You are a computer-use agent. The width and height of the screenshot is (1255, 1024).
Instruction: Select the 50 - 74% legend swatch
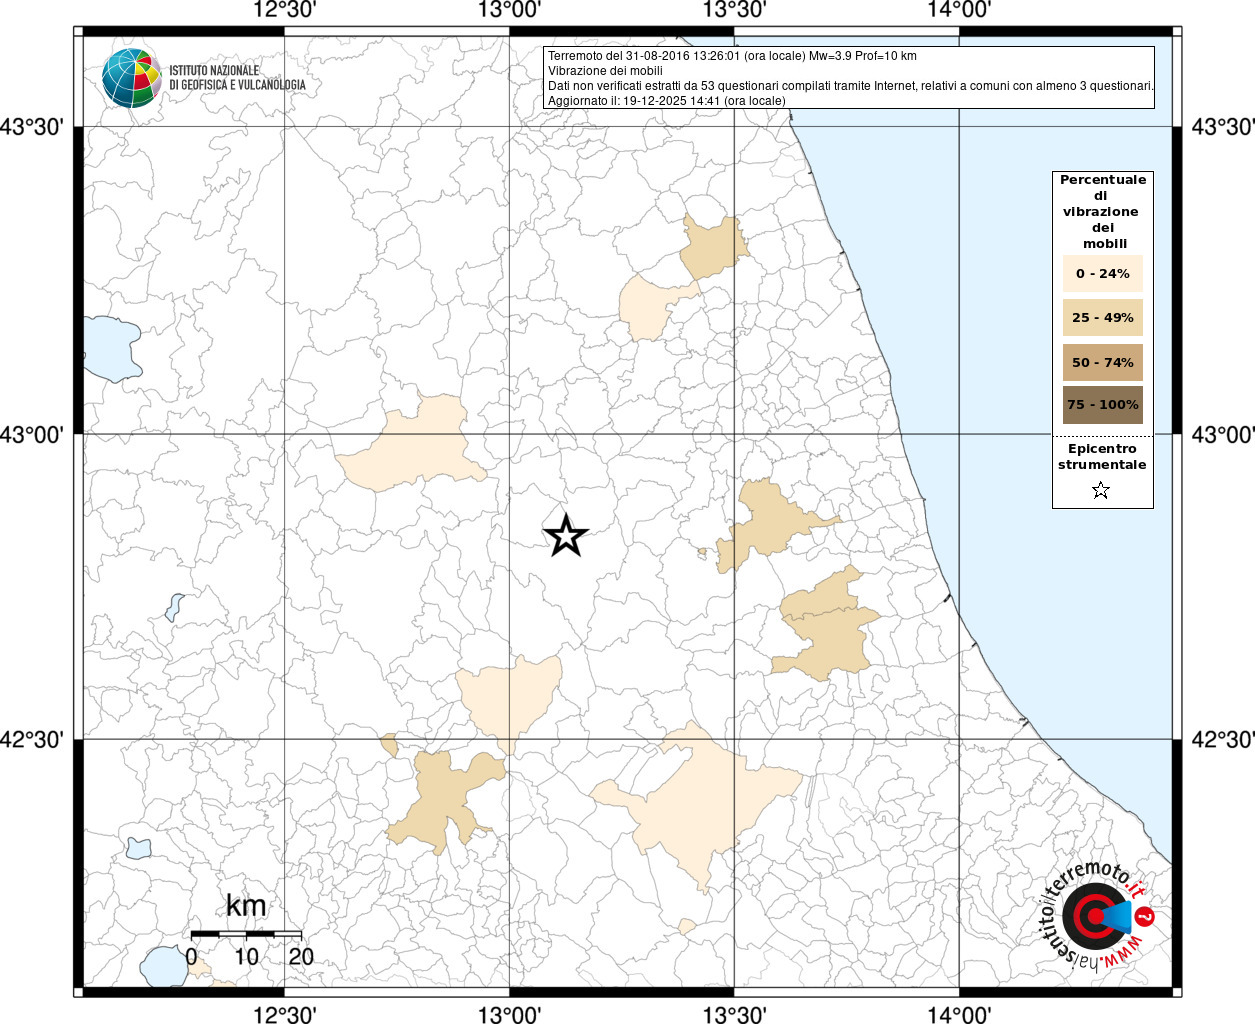(1103, 362)
